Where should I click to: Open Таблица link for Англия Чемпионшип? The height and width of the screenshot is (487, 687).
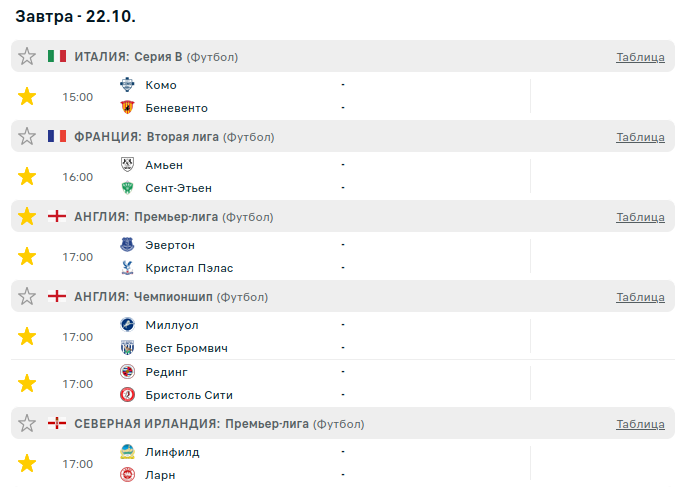[x=640, y=297]
